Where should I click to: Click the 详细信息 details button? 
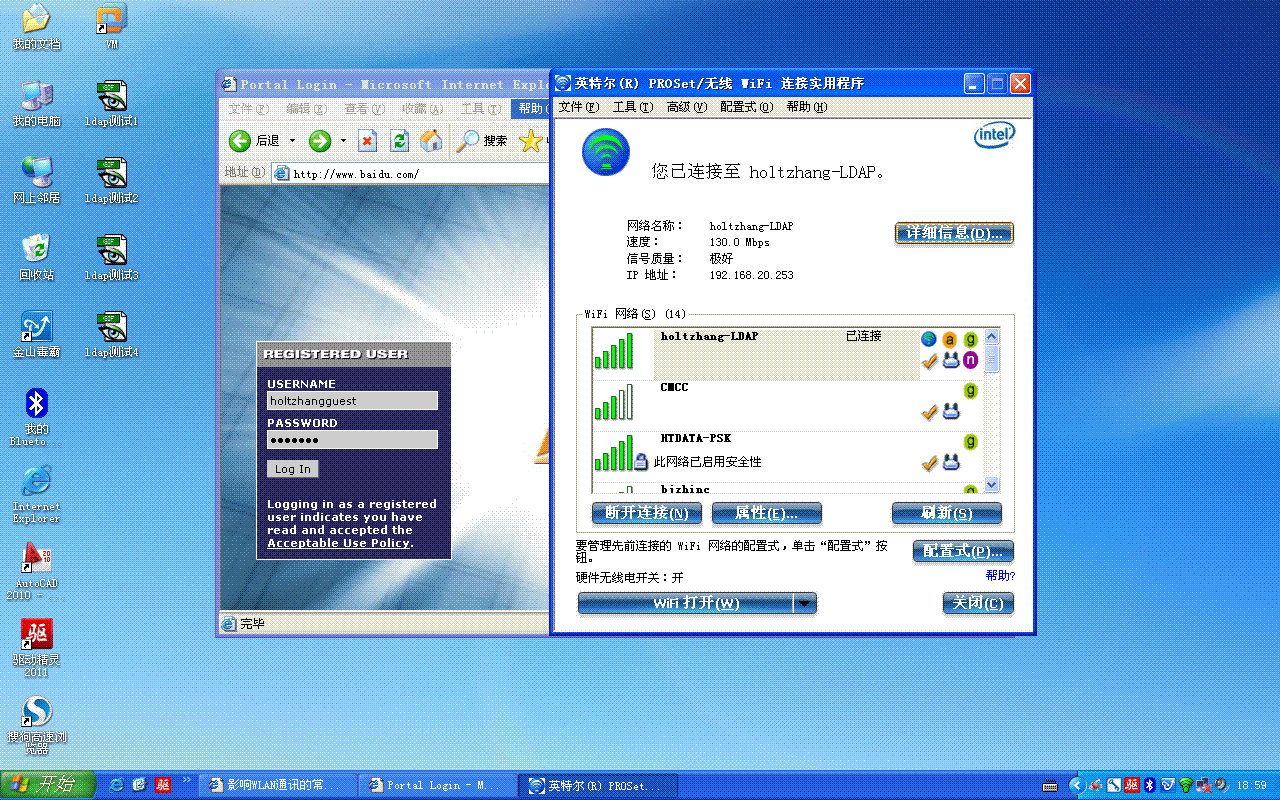point(954,233)
